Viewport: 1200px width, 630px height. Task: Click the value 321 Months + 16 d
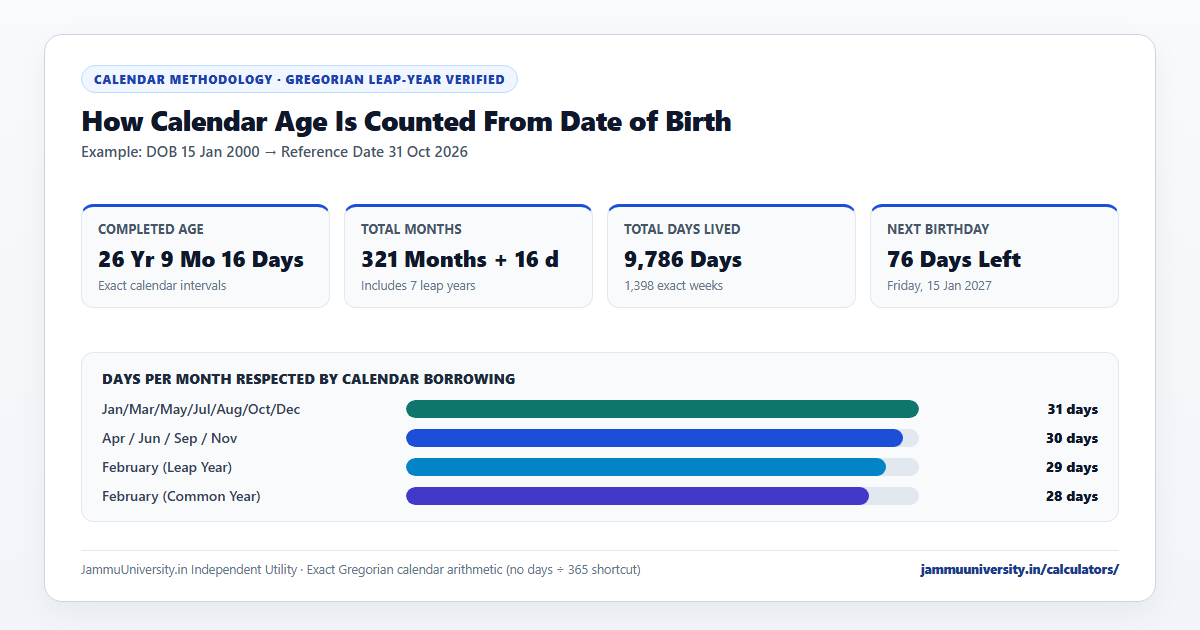(x=460, y=260)
